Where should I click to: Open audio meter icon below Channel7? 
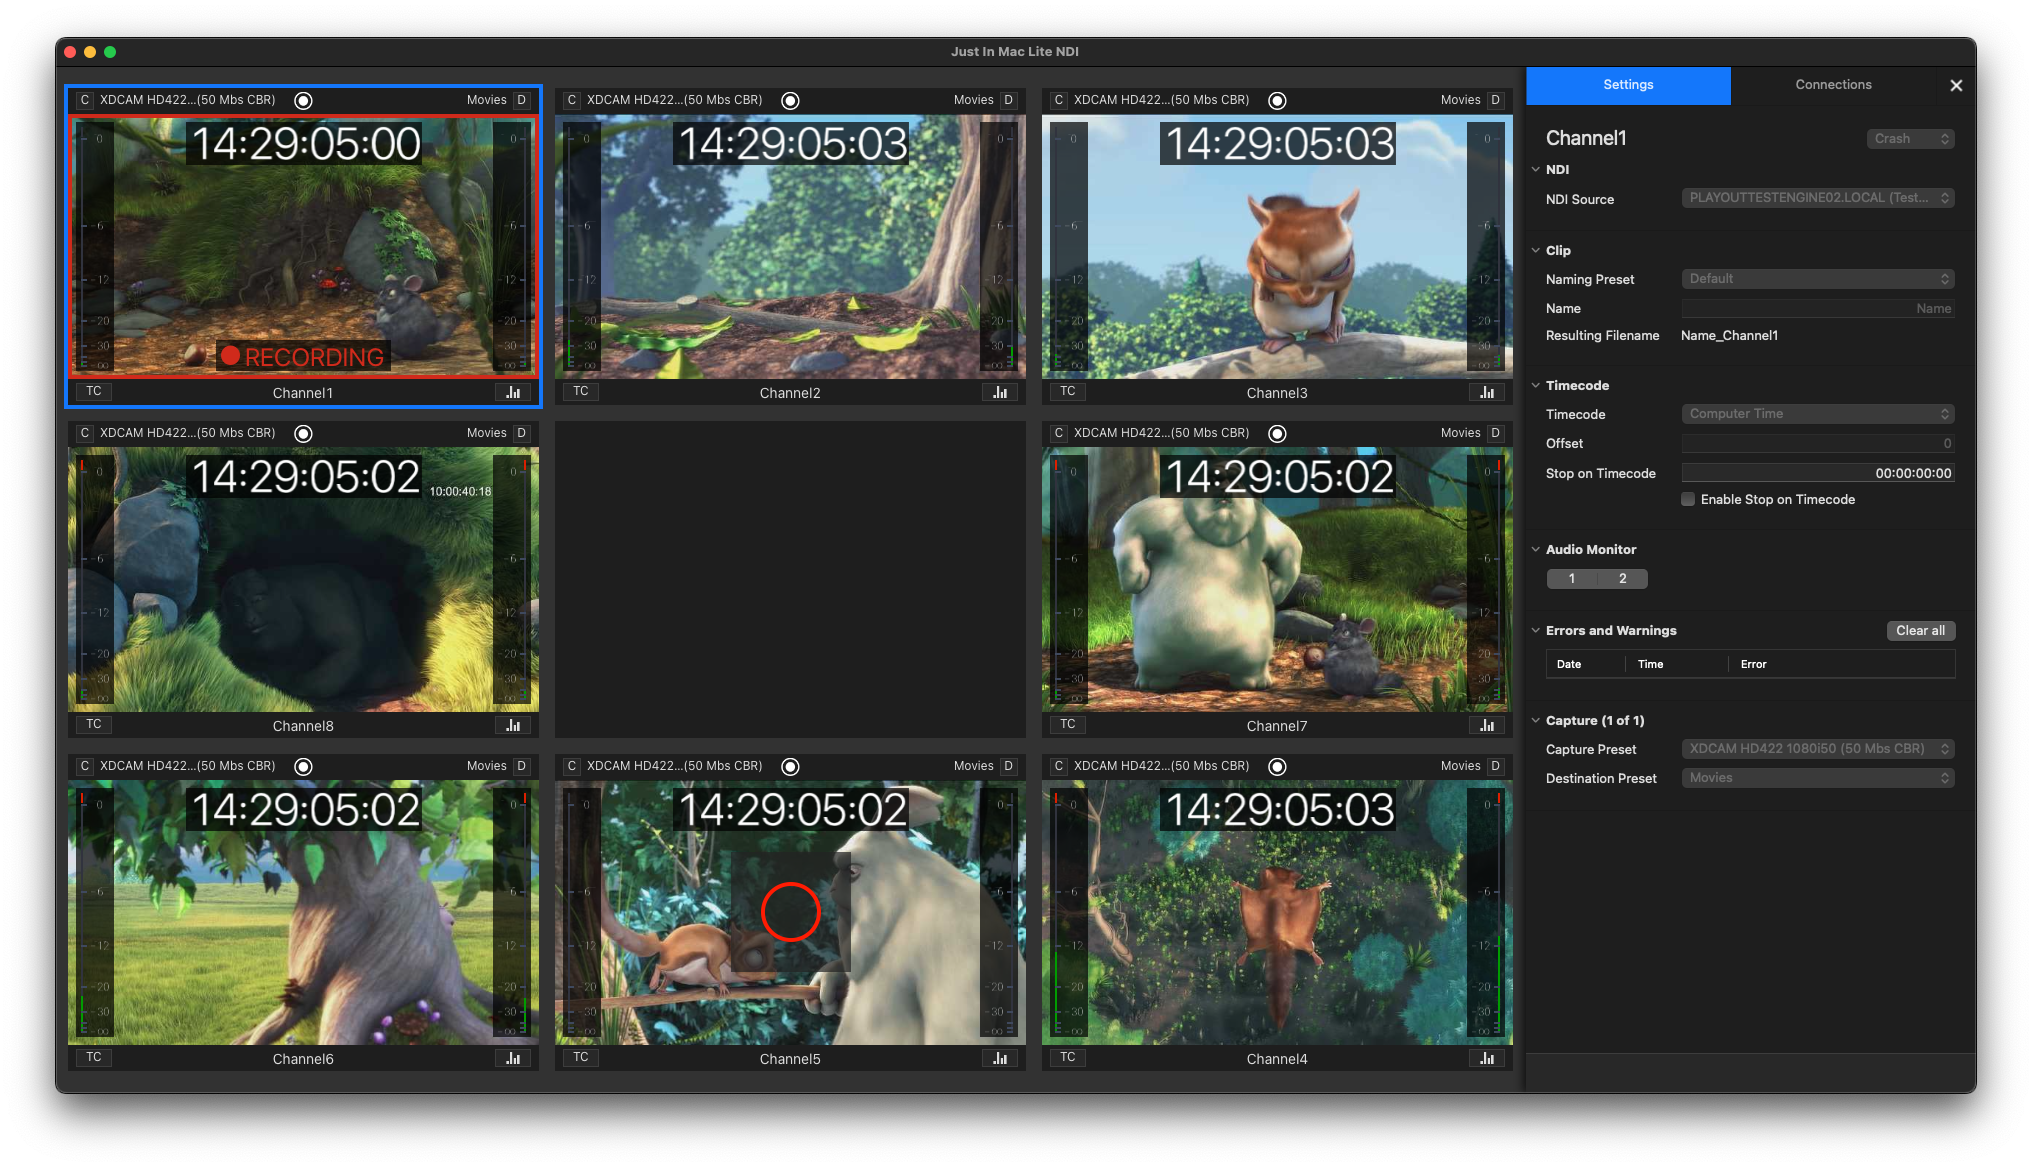pos(1487,725)
